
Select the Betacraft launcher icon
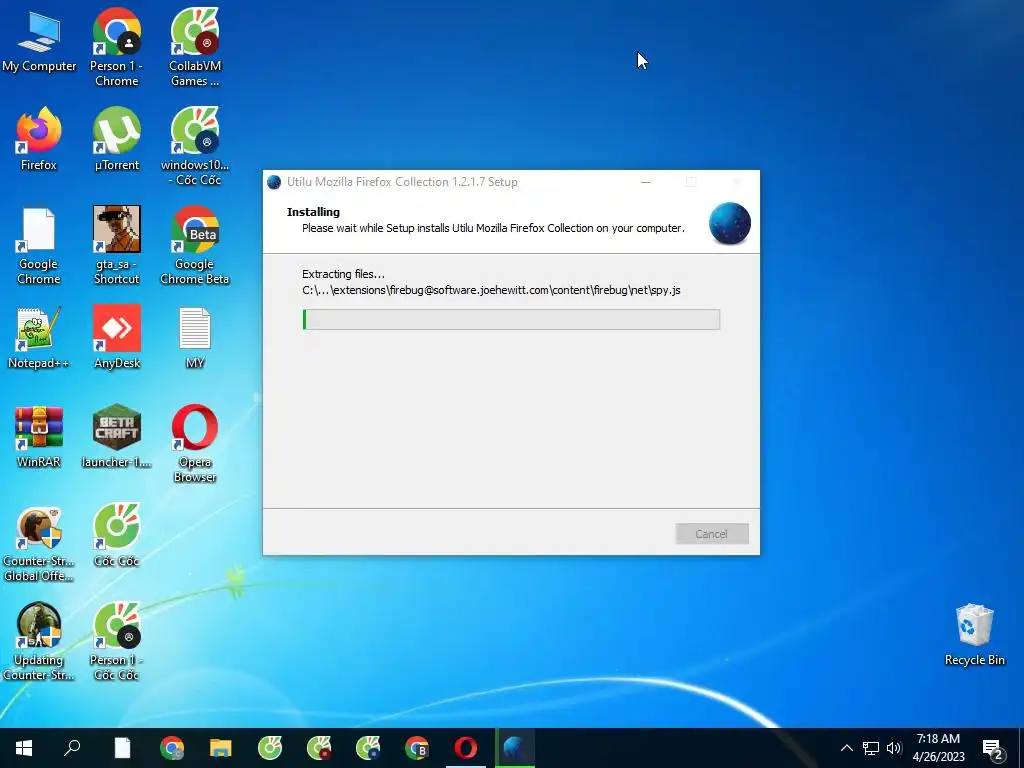coord(116,436)
